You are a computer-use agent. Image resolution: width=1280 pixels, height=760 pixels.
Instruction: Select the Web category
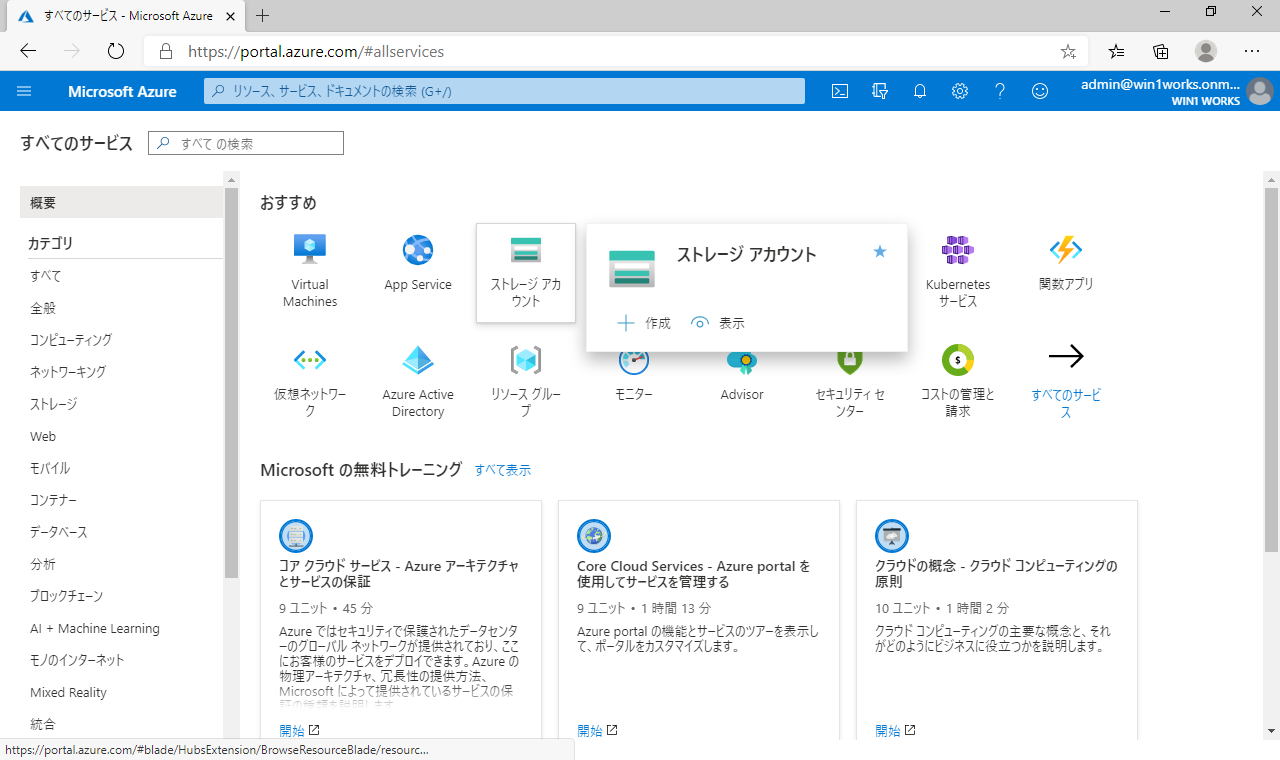point(43,436)
